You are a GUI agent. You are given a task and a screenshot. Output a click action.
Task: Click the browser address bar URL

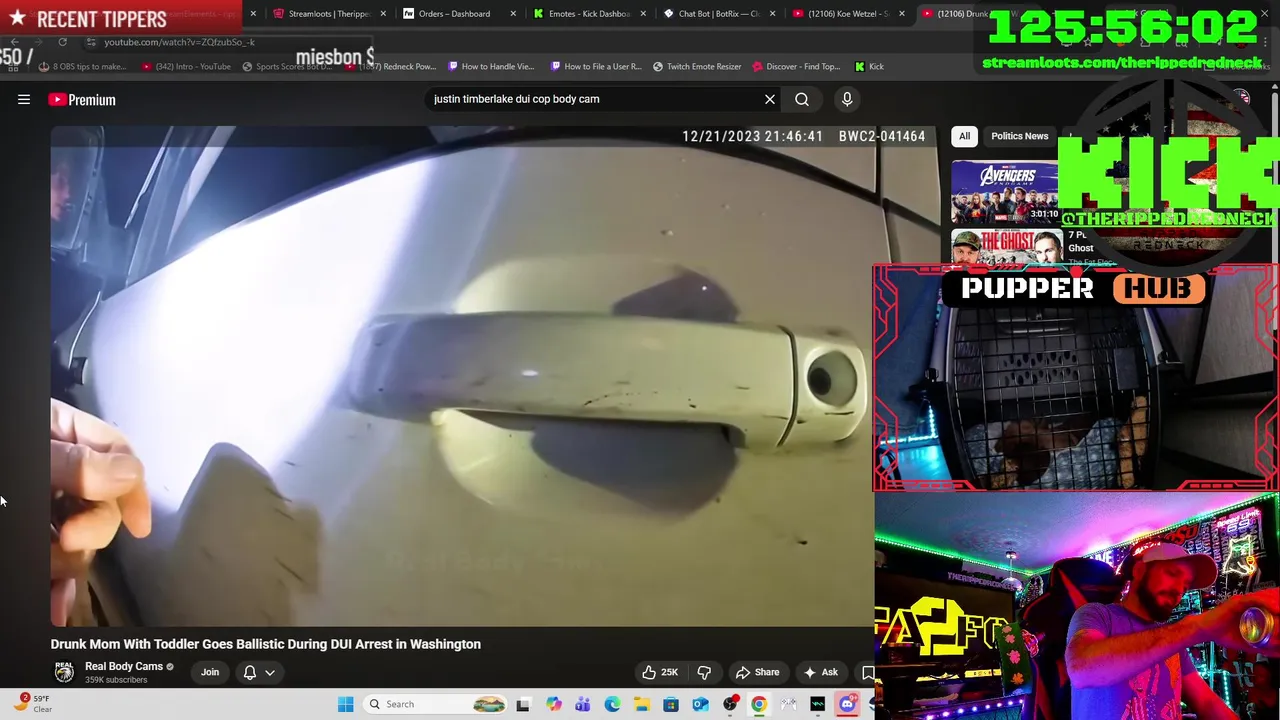179,42
